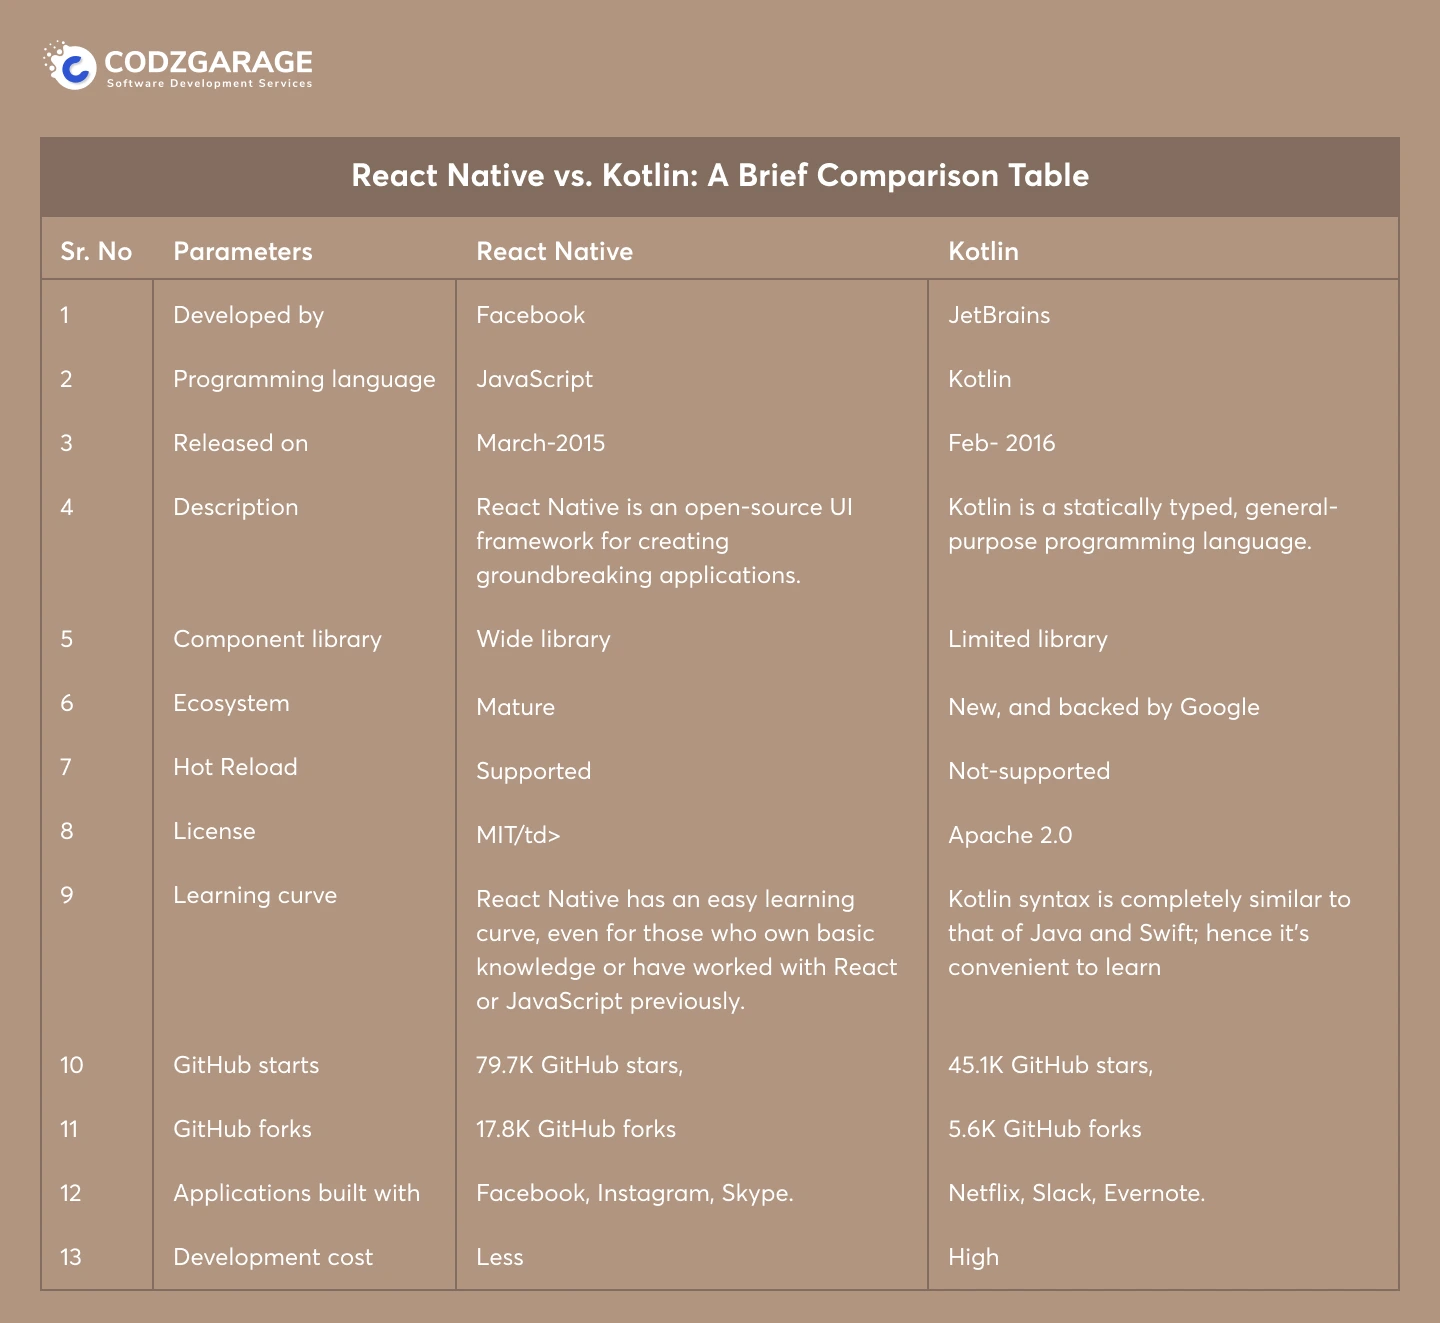
Task: Click the React Native easy learning curve text
Action: click(686, 950)
